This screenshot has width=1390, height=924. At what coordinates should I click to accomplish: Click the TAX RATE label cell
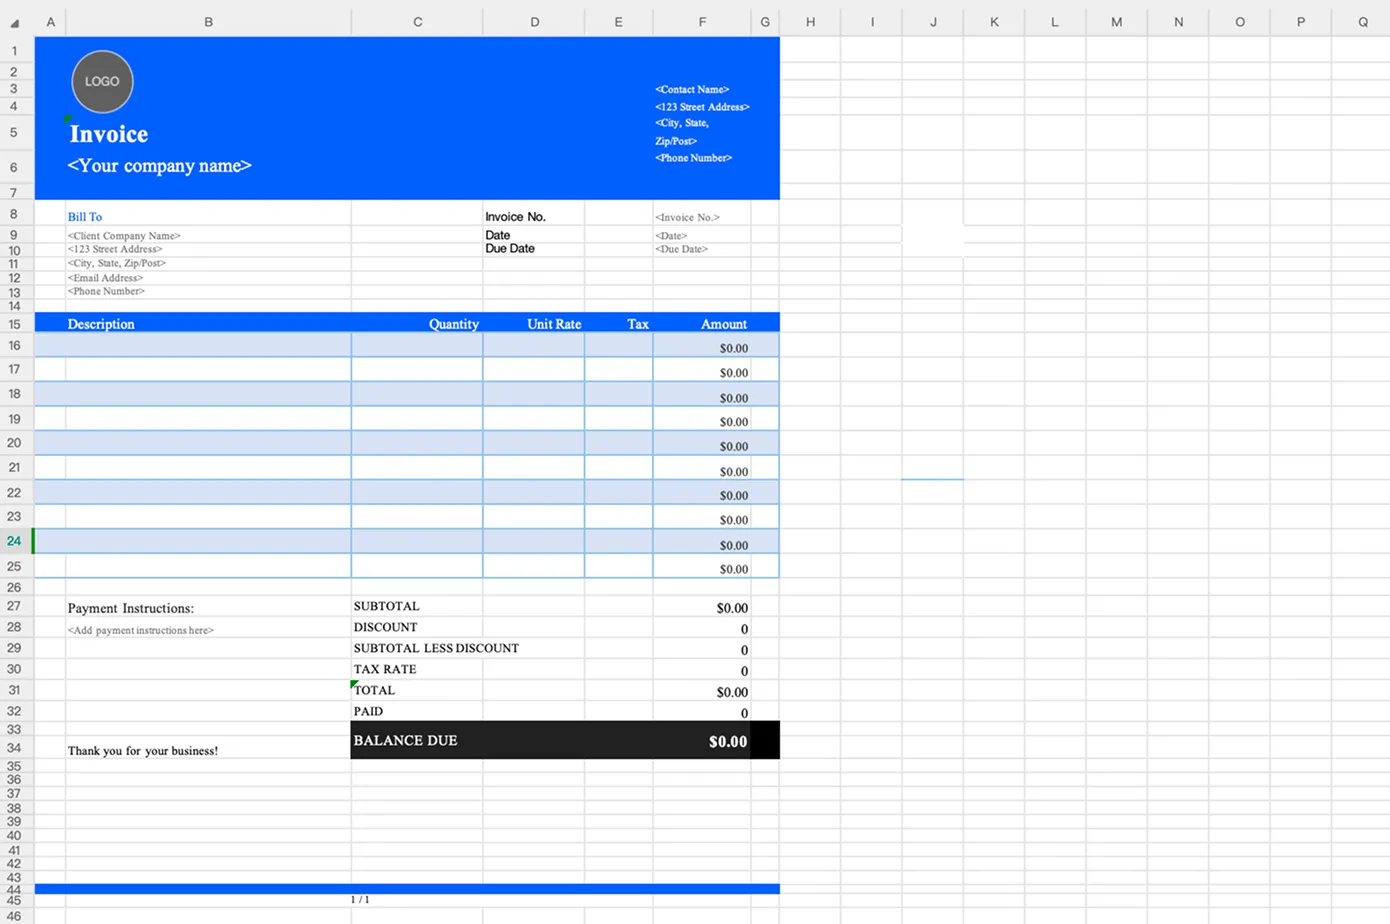[385, 669]
